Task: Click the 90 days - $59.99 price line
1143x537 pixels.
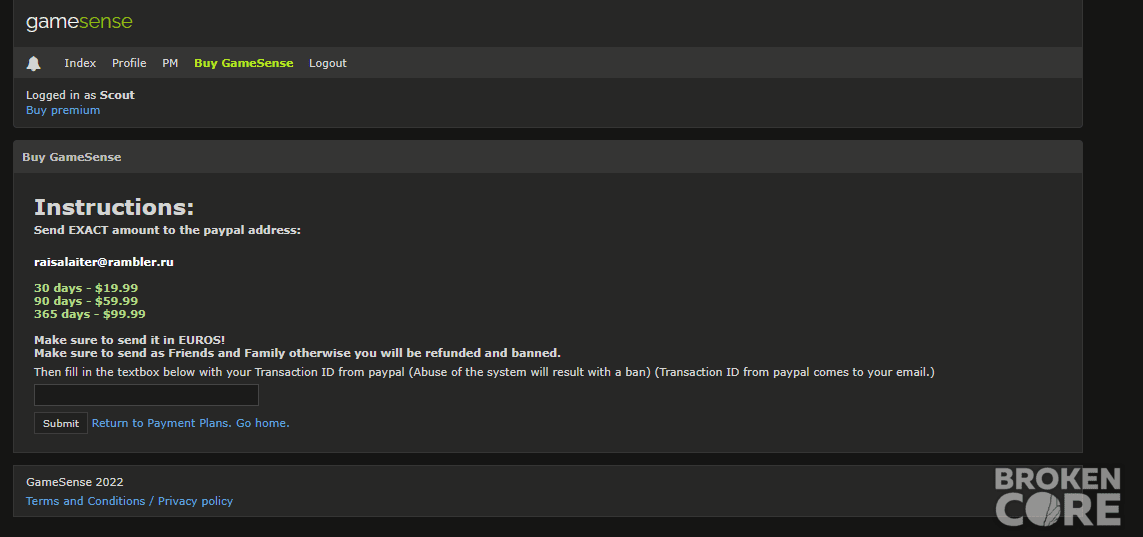Action: [x=86, y=302]
